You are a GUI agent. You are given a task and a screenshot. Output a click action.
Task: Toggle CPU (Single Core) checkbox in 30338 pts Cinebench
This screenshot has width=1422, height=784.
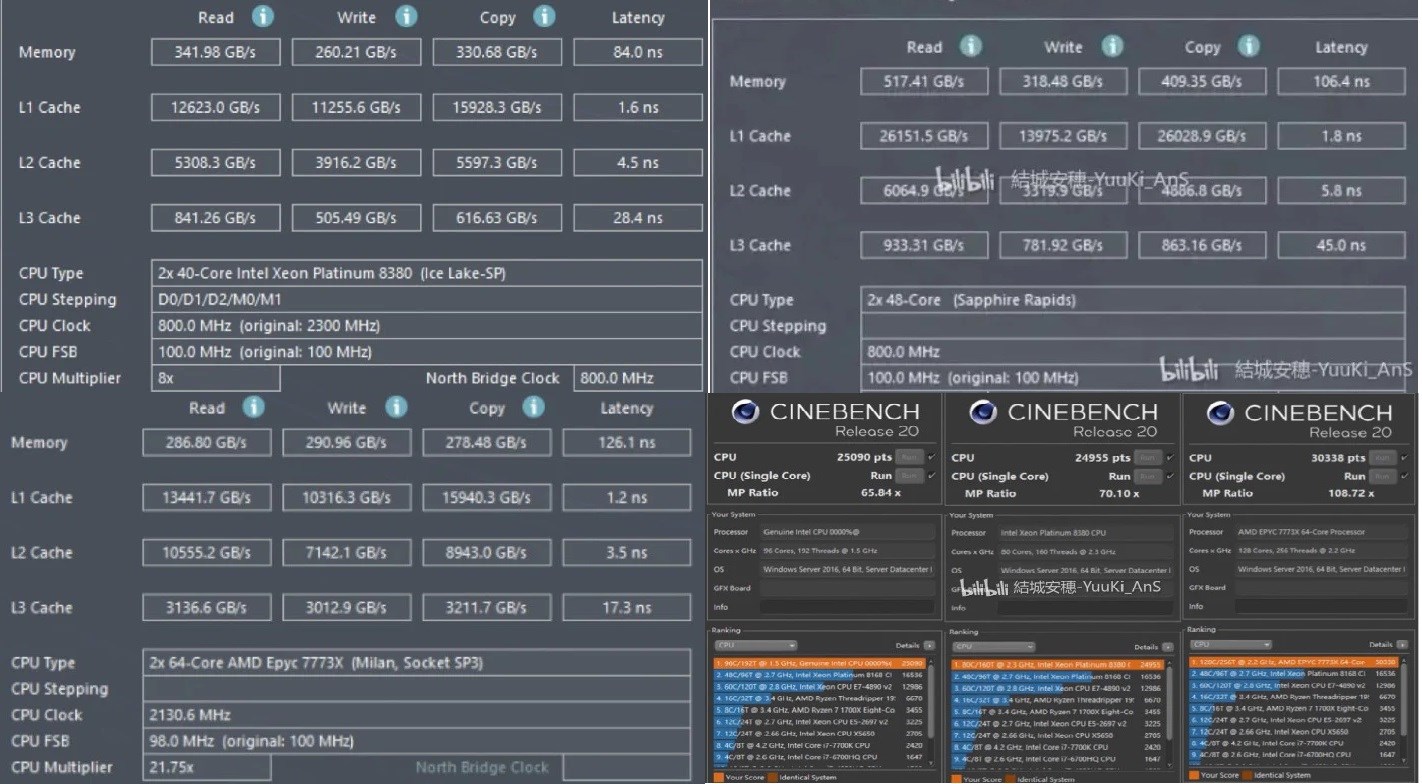tap(1404, 476)
